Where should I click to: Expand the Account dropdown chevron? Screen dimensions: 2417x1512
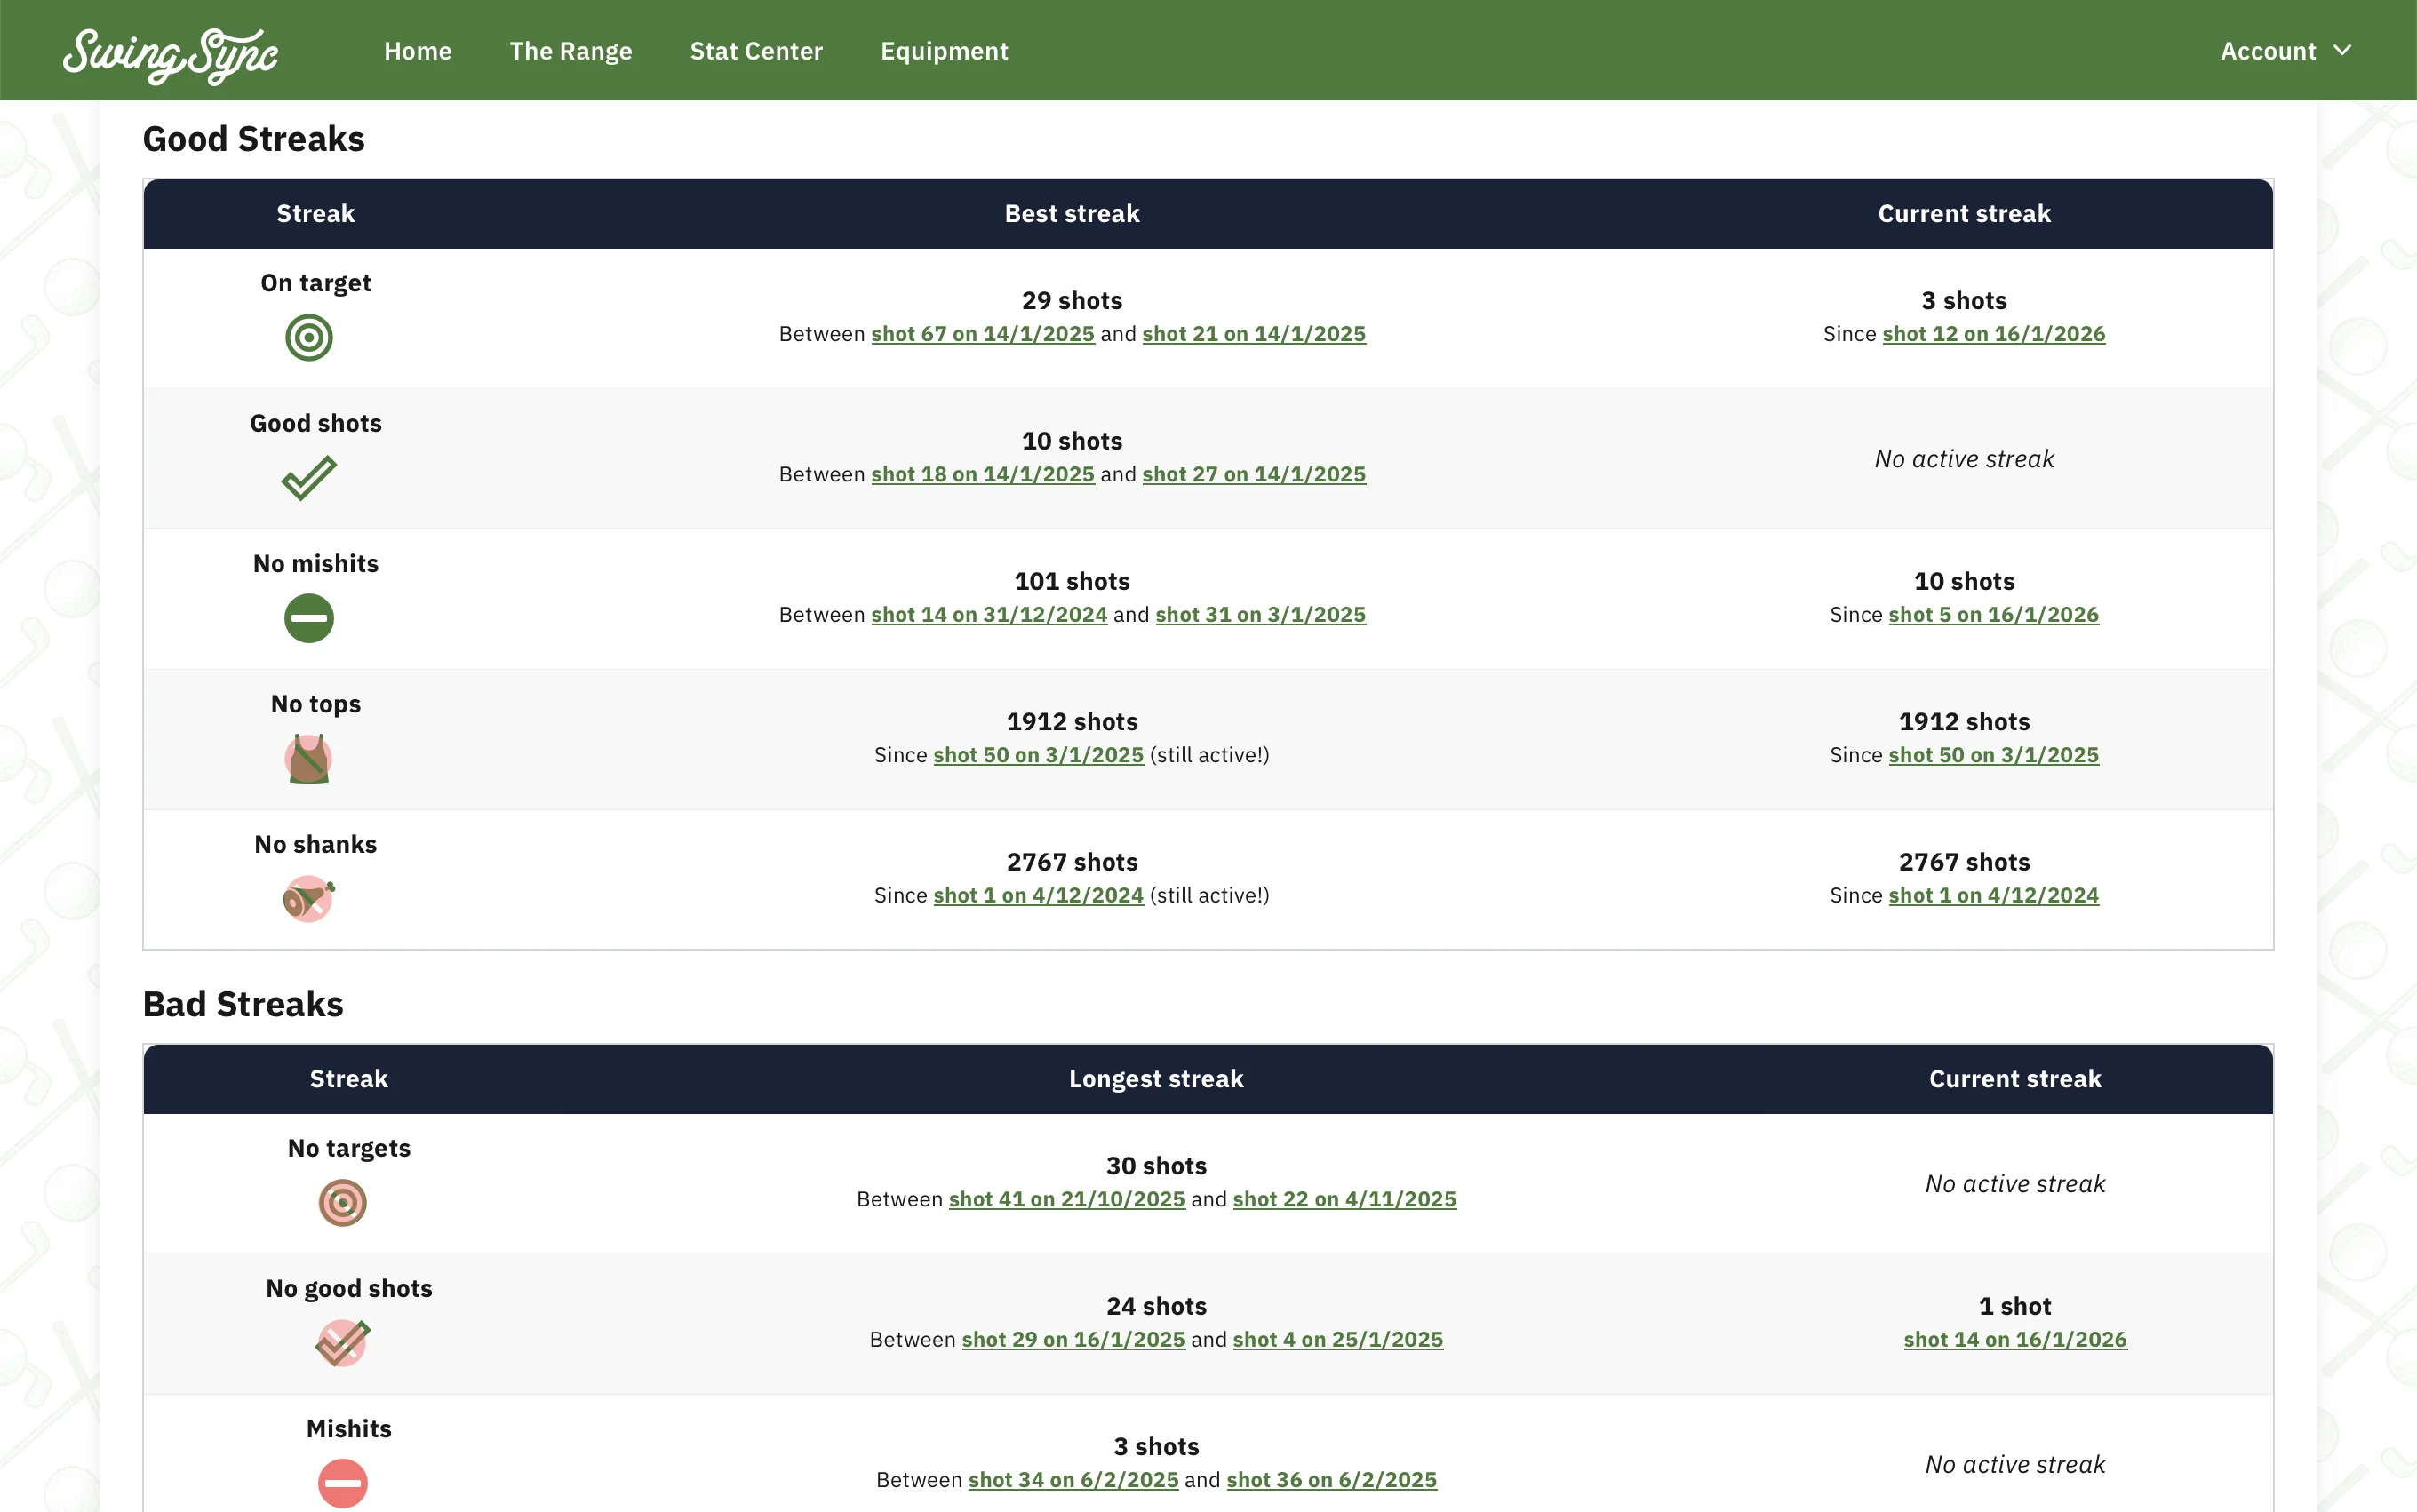2342,51
